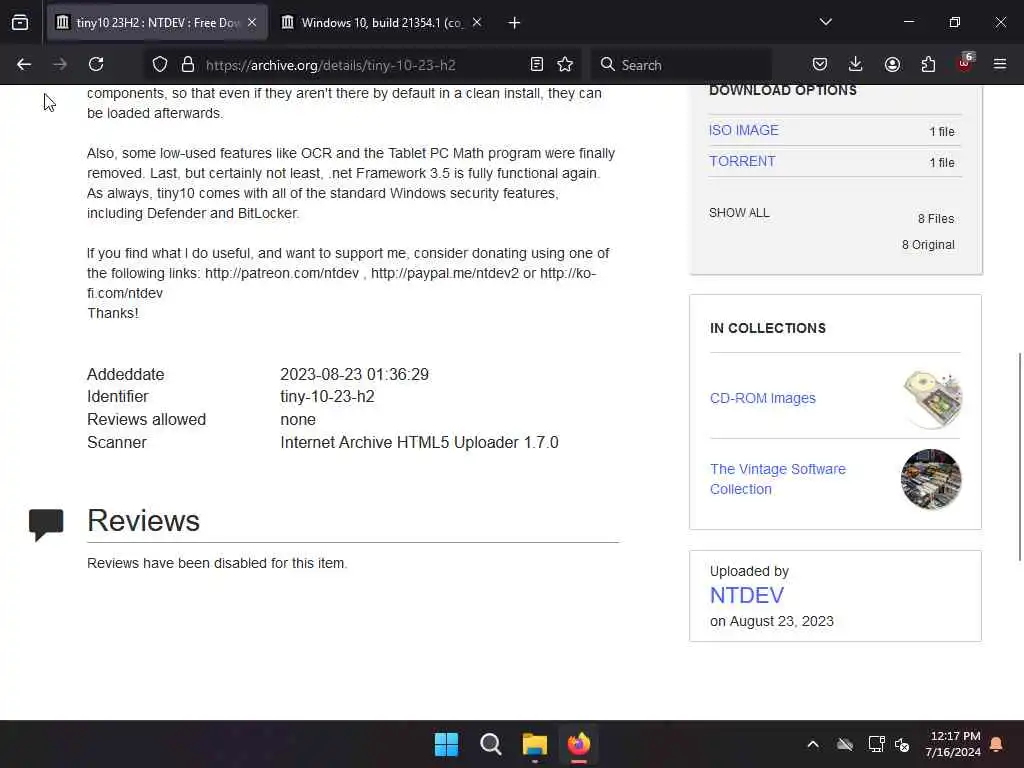Open CD-ROM Images collection
Screen dimensions: 1024x768
(x=763, y=398)
